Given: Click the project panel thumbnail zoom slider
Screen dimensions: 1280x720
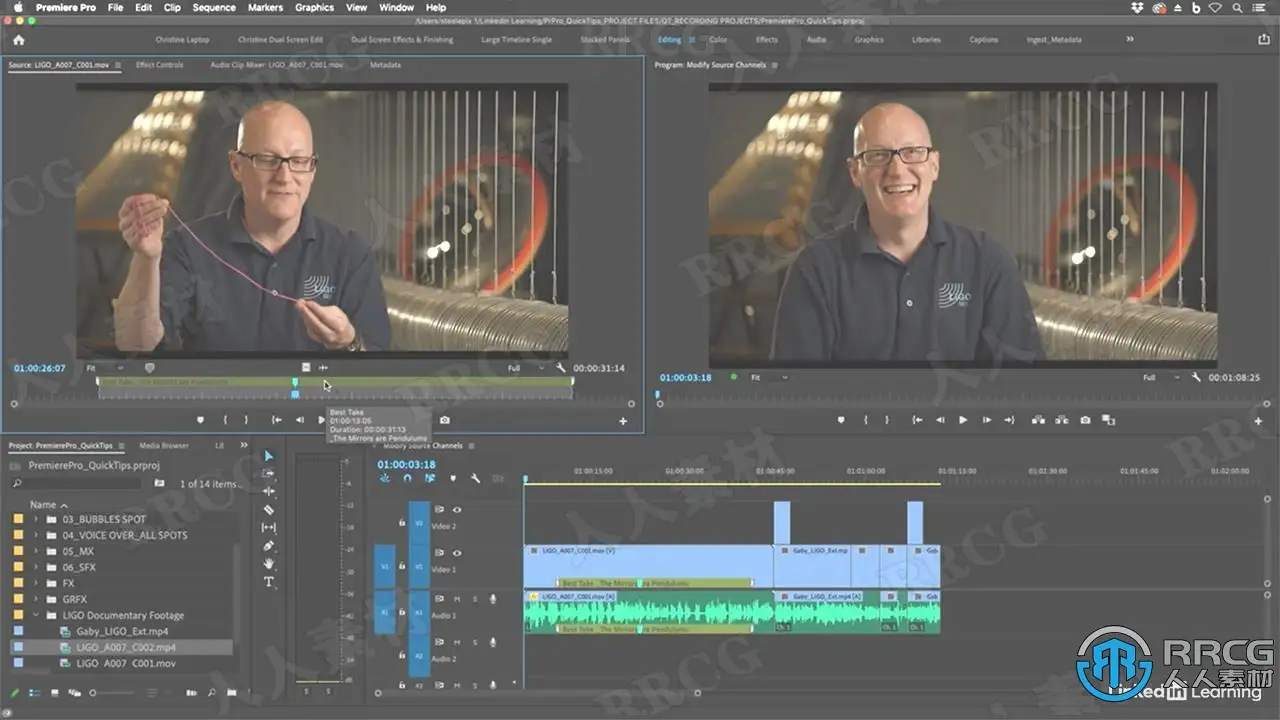Looking at the screenshot, I should [x=93, y=692].
